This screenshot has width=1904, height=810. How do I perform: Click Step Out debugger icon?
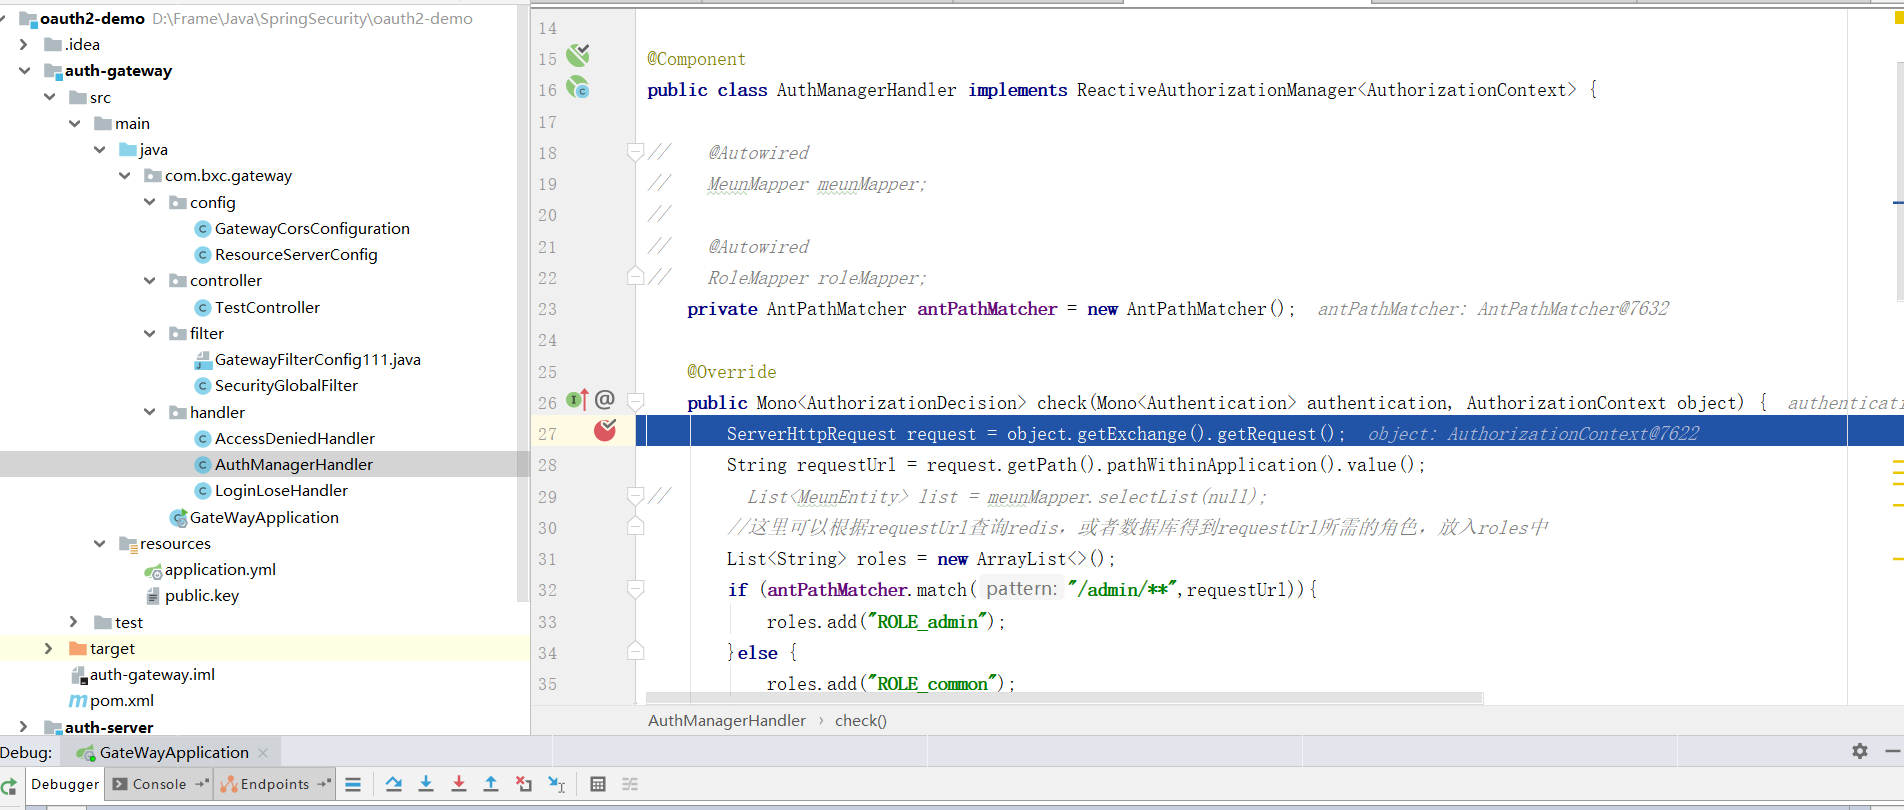[491, 785]
